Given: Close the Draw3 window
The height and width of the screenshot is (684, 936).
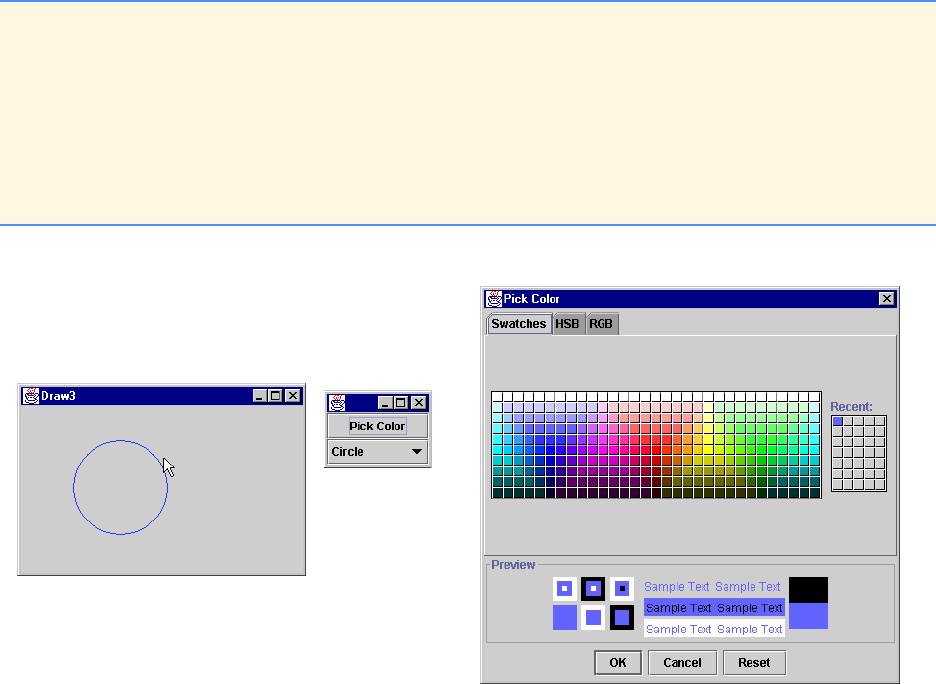Looking at the screenshot, I should 292,396.
